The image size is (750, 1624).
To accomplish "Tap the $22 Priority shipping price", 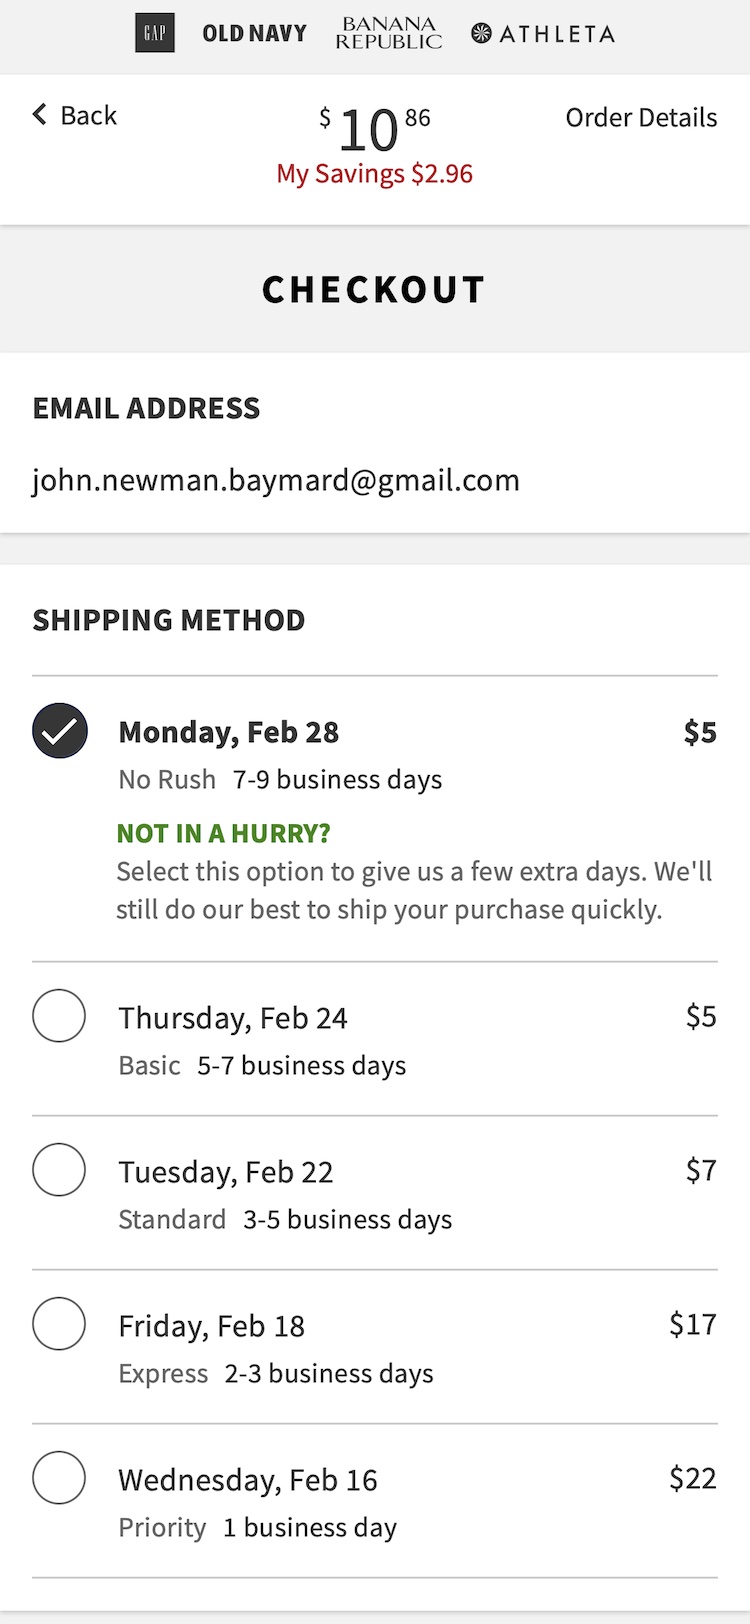I will (x=693, y=1478).
